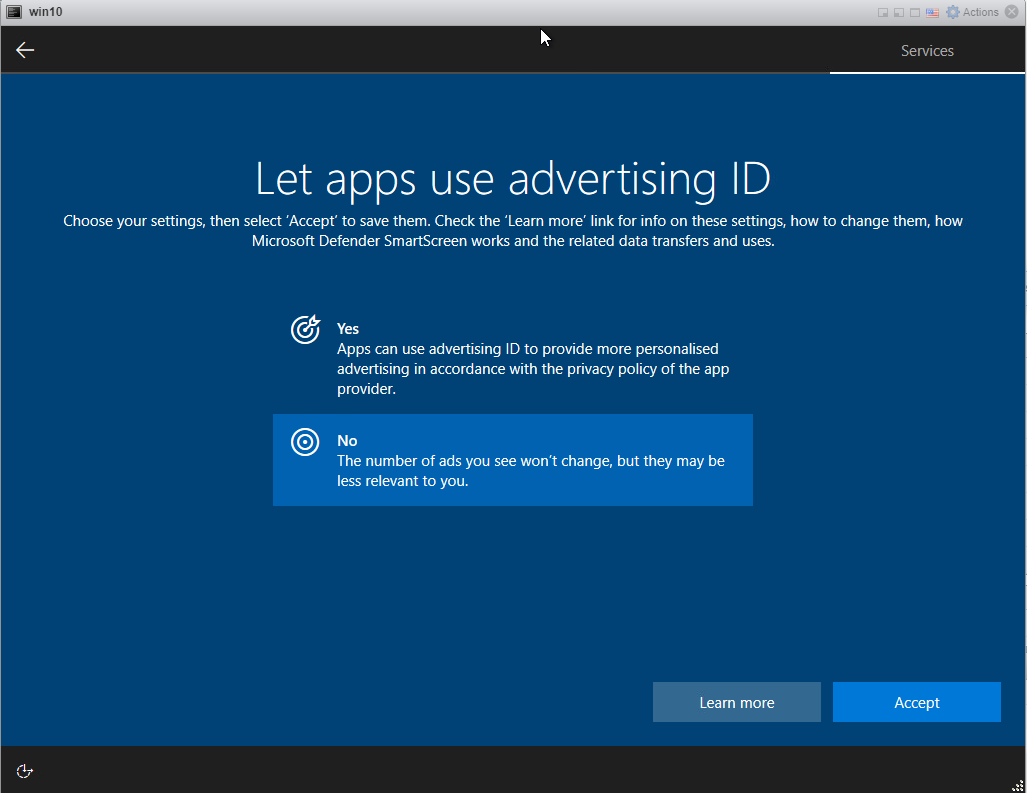Screen dimensions: 1027x793
Task: Dock console to bottom-right corner icon
Action: click(x=883, y=12)
